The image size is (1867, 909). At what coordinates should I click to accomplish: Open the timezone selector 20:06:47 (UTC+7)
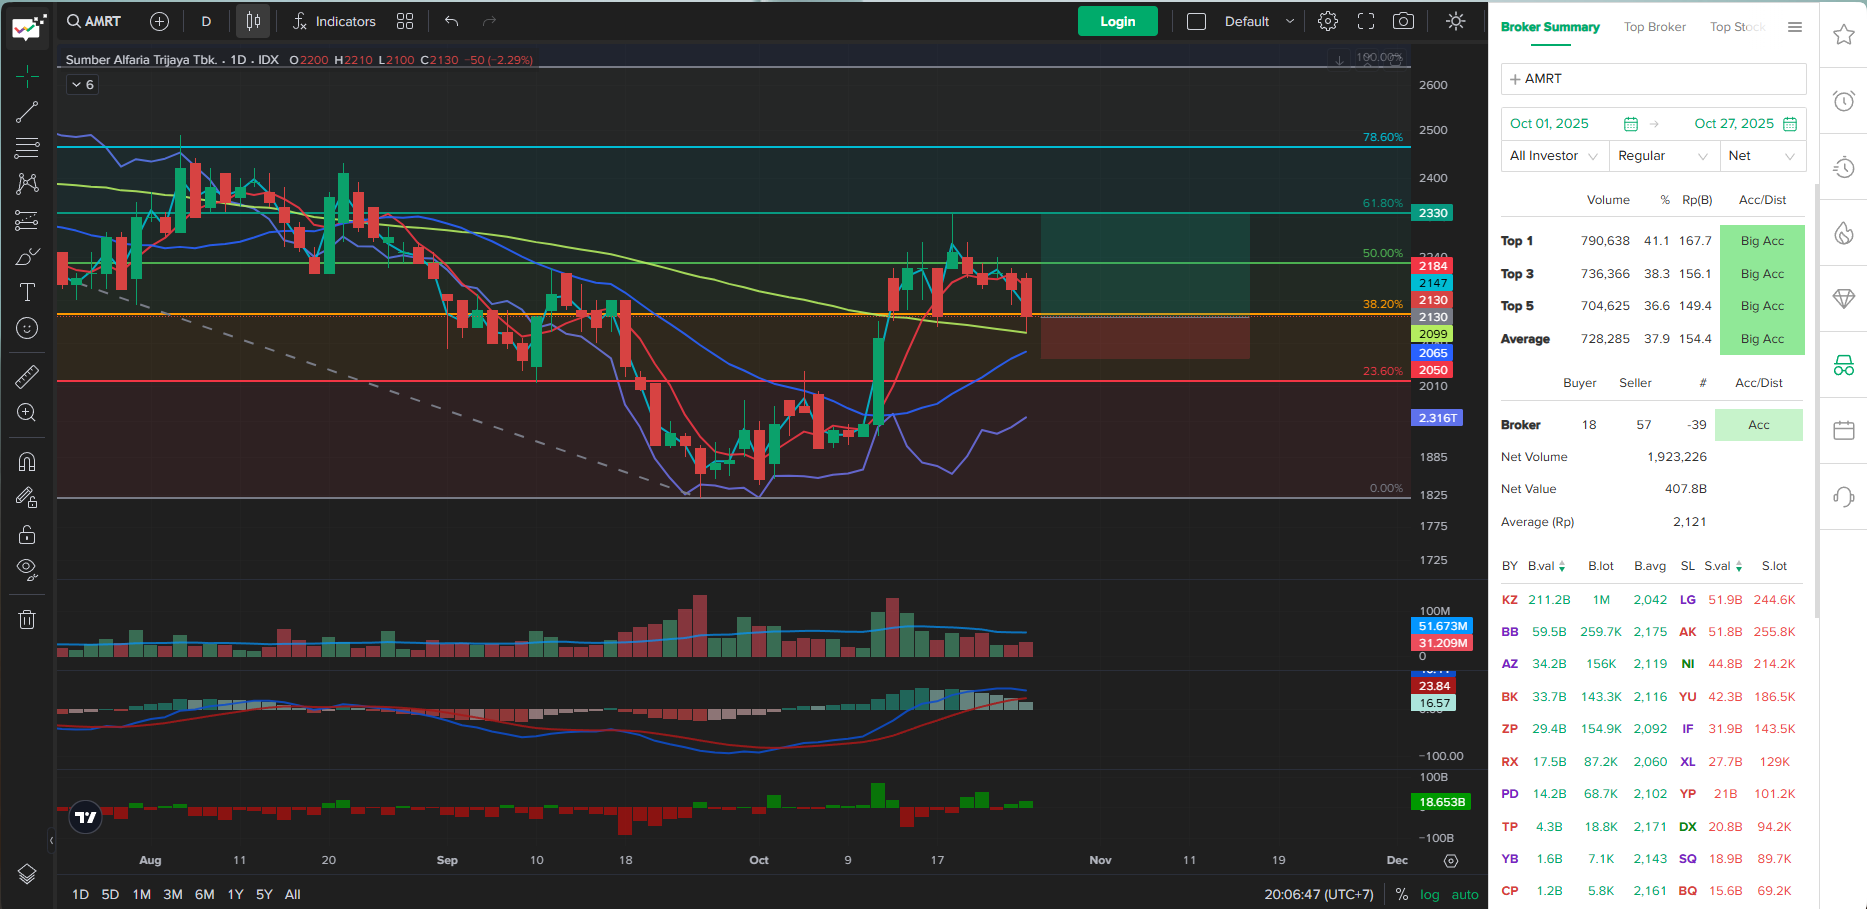point(1319,894)
